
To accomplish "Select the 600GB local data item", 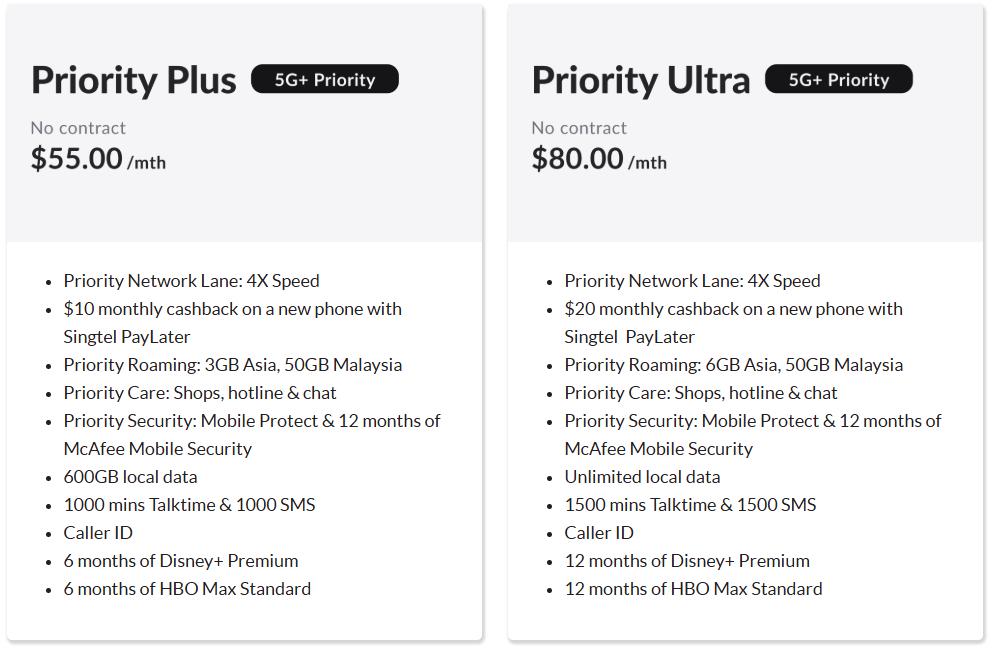I will 130,477.
